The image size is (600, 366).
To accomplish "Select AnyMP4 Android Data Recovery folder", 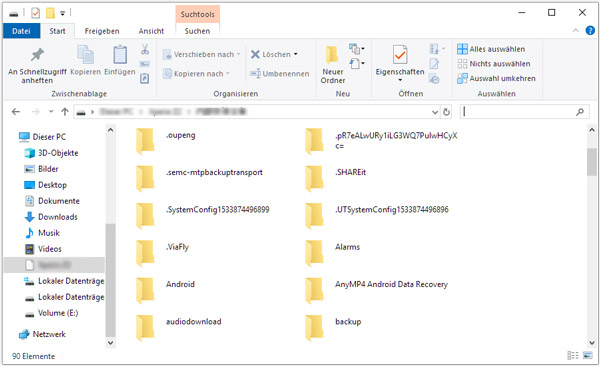I will pyautogui.click(x=377, y=290).
